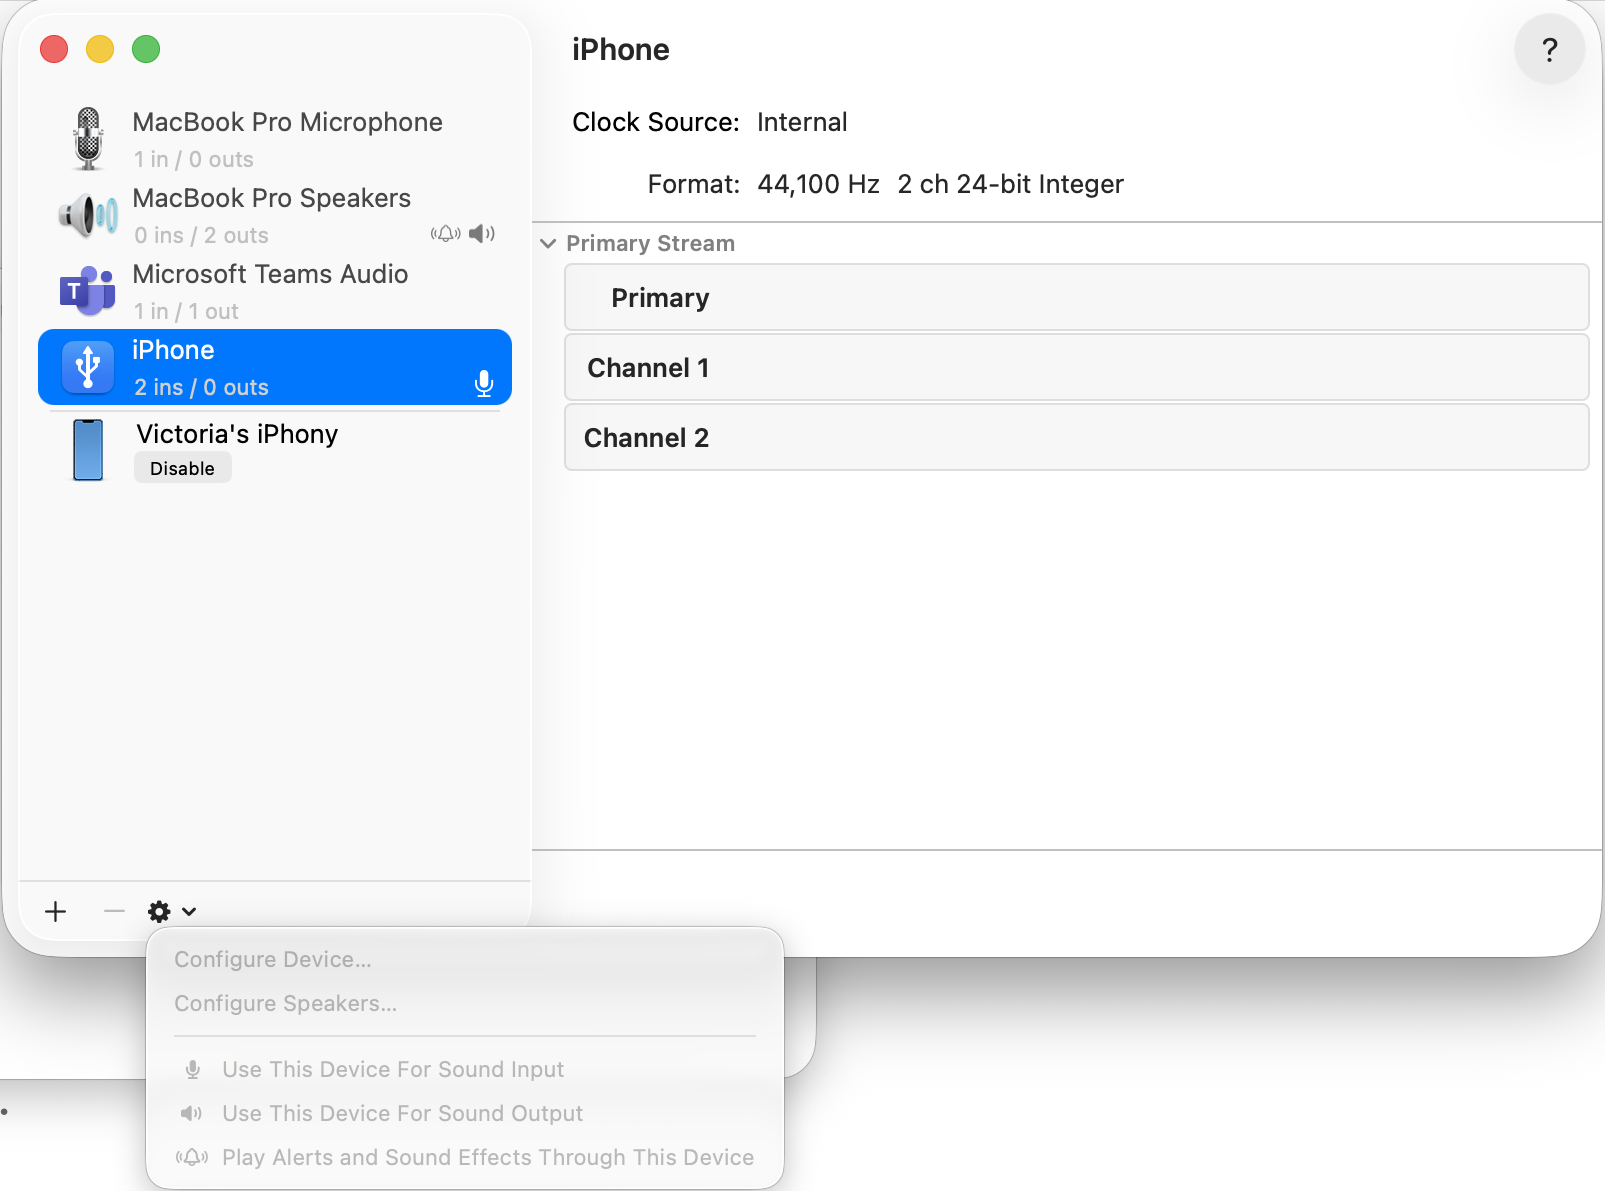The width and height of the screenshot is (1605, 1191).
Task: Click the 2 ch 24-bit Integer format value
Action: pos(1010,184)
